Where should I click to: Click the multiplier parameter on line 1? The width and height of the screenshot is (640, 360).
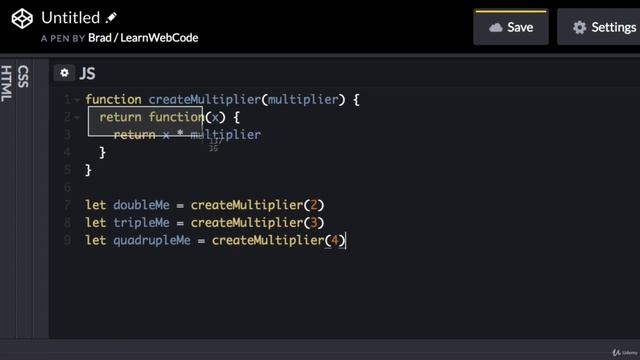click(x=303, y=100)
